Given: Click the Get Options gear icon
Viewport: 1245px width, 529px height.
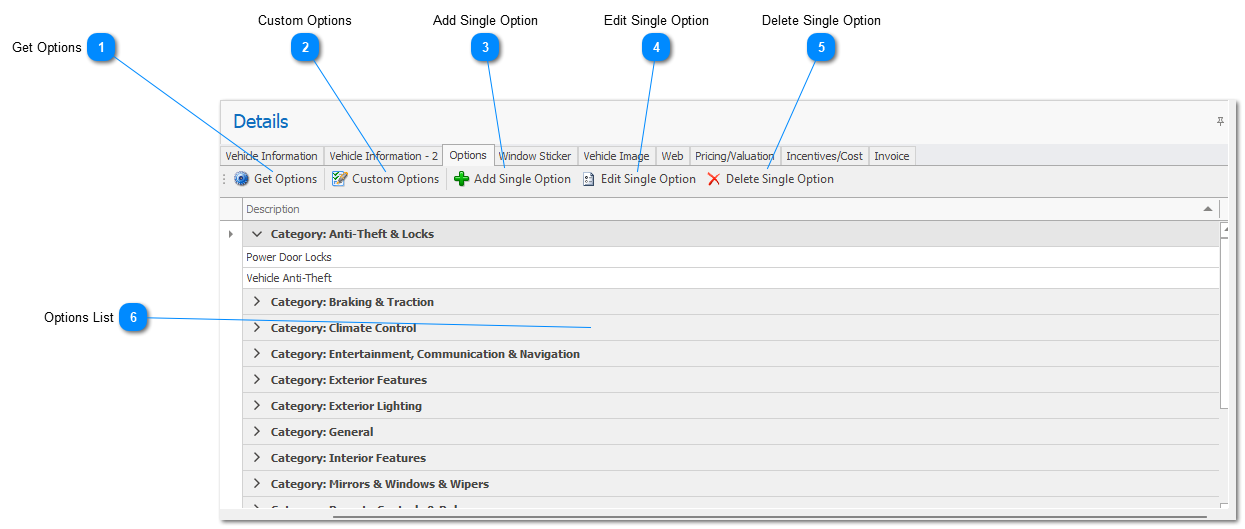Looking at the screenshot, I should [242, 179].
